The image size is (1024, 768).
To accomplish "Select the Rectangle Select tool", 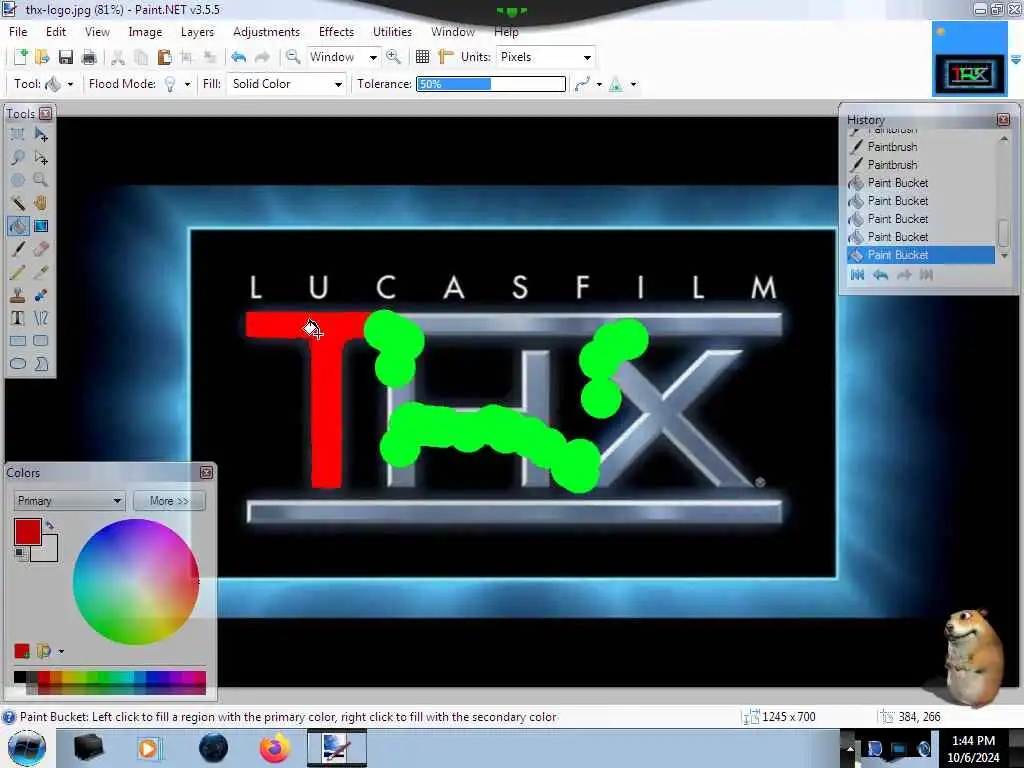I will [x=18, y=135].
